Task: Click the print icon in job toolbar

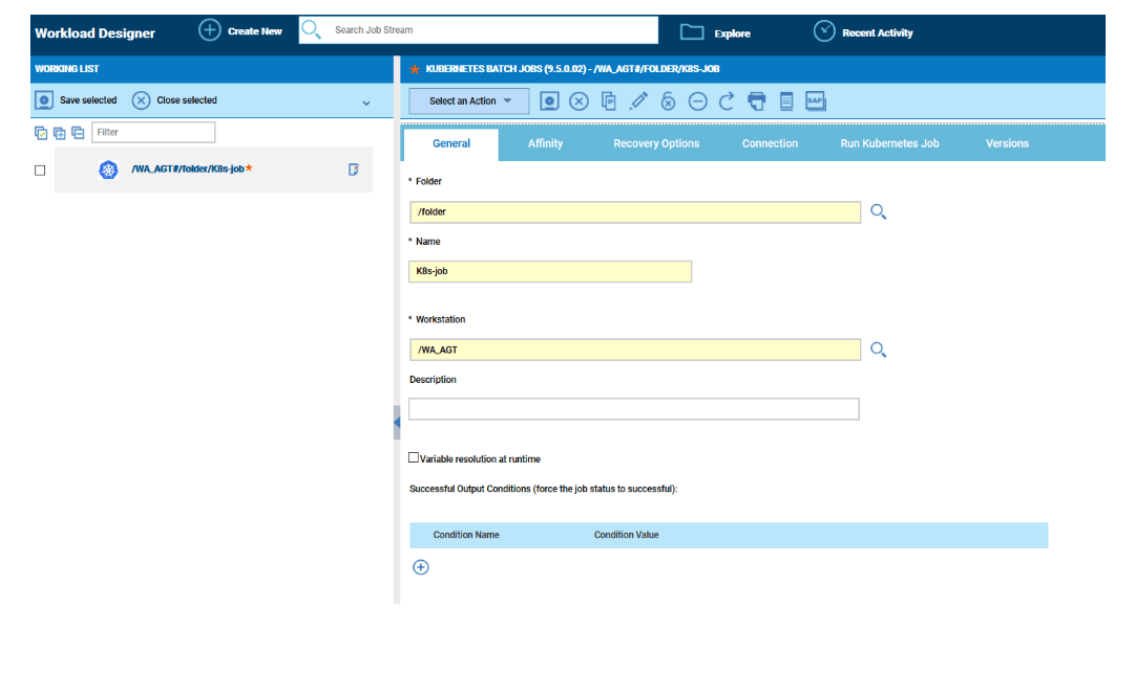Action: pos(757,101)
